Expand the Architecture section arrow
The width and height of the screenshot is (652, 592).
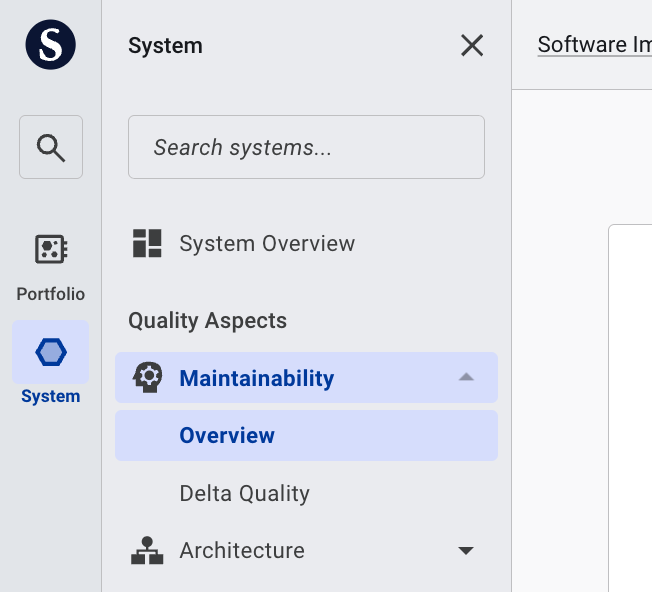coord(466,551)
